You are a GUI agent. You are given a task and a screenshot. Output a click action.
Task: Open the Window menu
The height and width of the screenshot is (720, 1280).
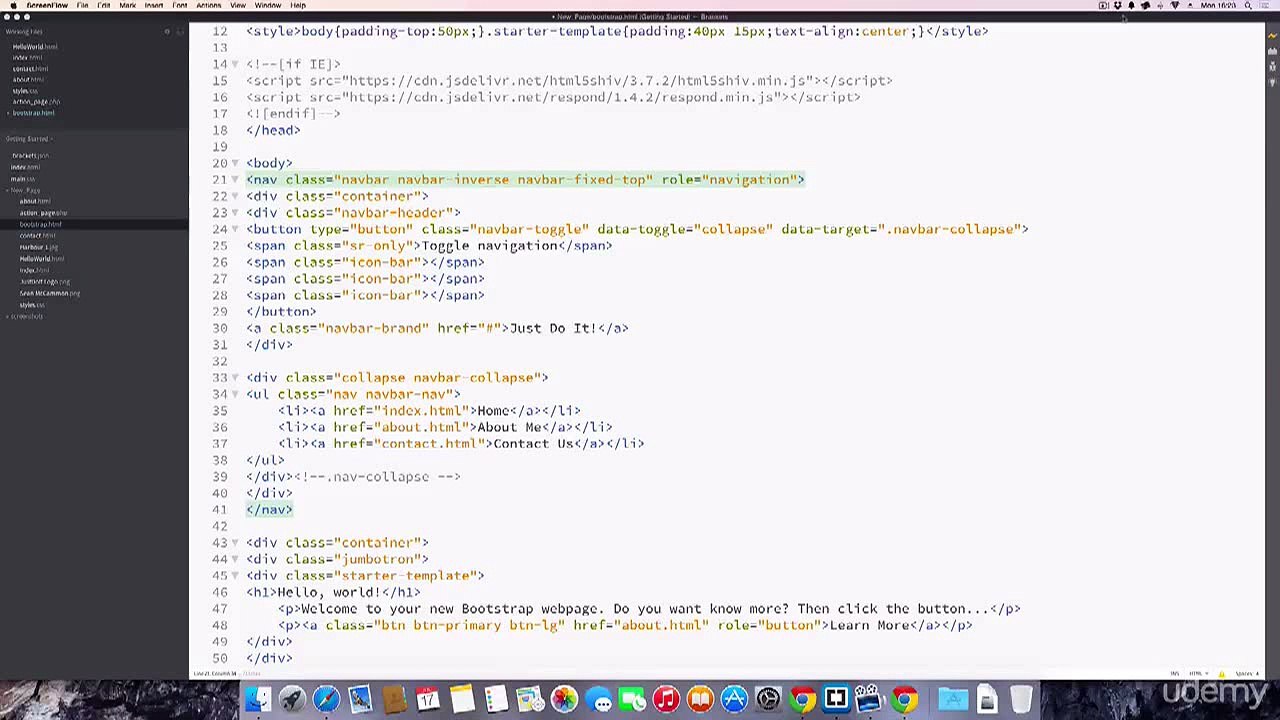pyautogui.click(x=267, y=6)
